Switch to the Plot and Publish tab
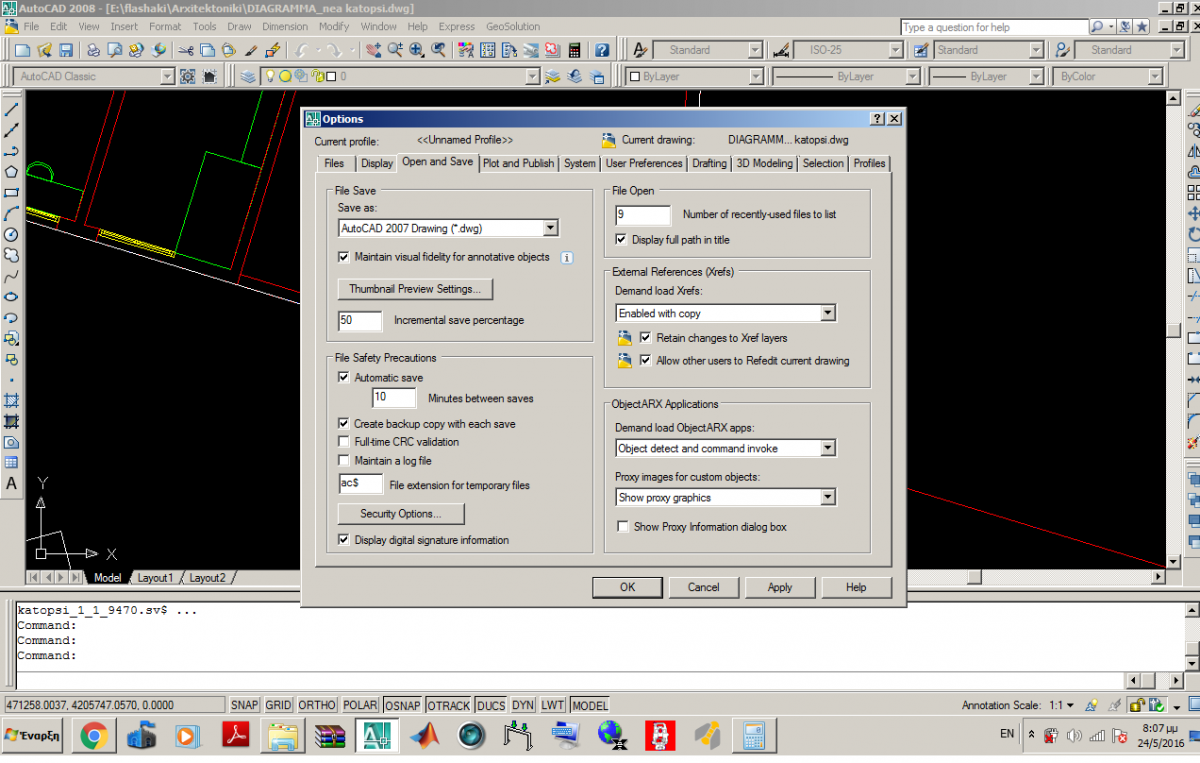This screenshot has height=763, width=1200. click(518, 163)
